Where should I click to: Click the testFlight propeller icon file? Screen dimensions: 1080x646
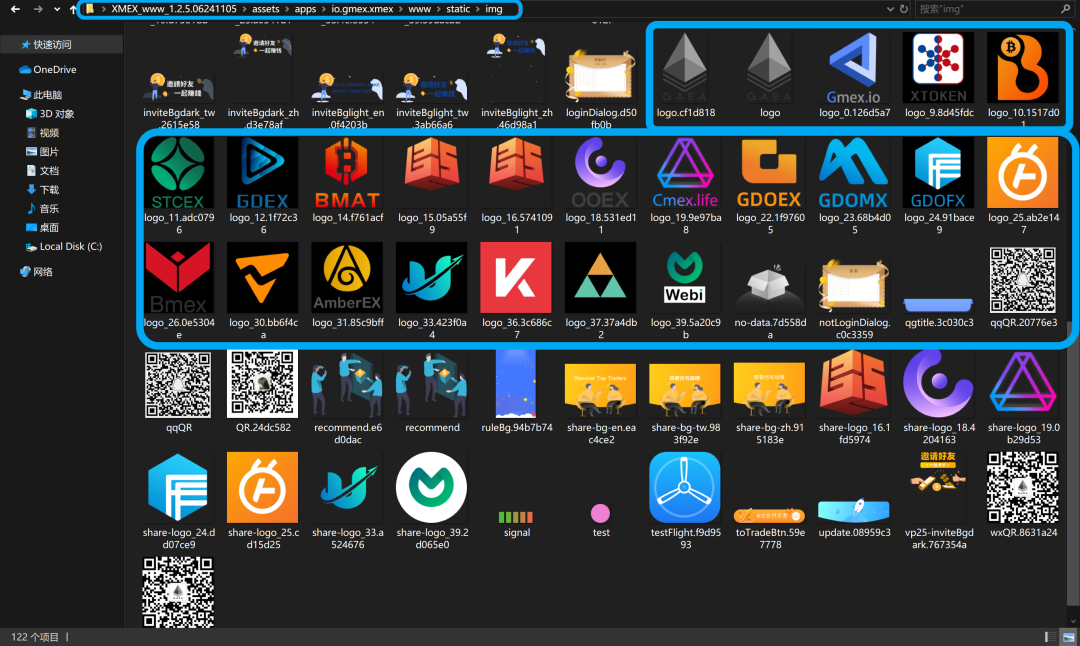(684, 487)
